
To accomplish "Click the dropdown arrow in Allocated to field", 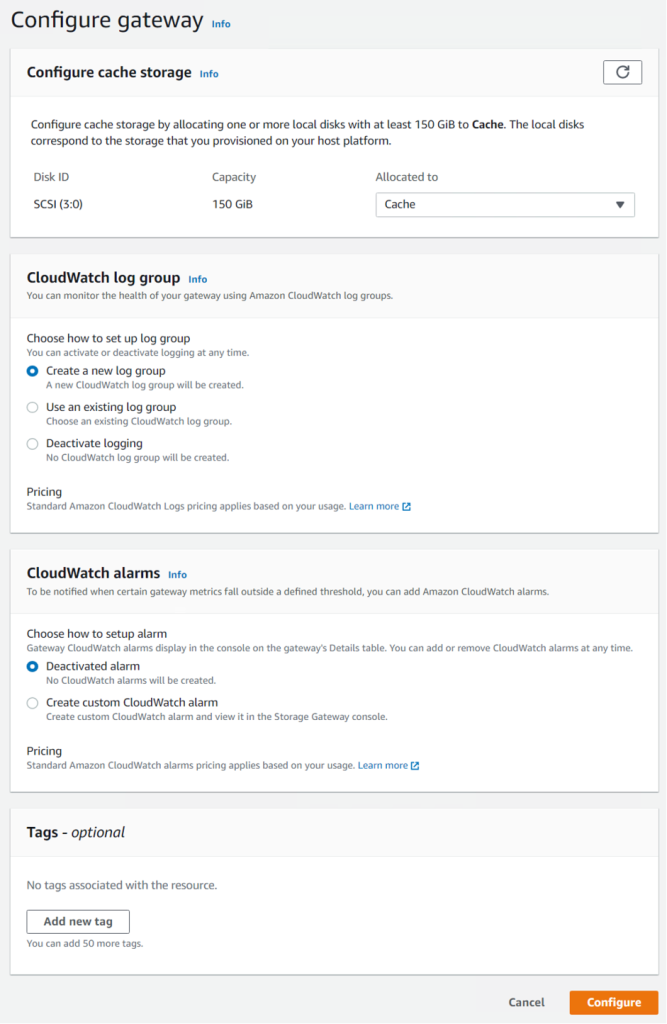I will (x=621, y=204).
